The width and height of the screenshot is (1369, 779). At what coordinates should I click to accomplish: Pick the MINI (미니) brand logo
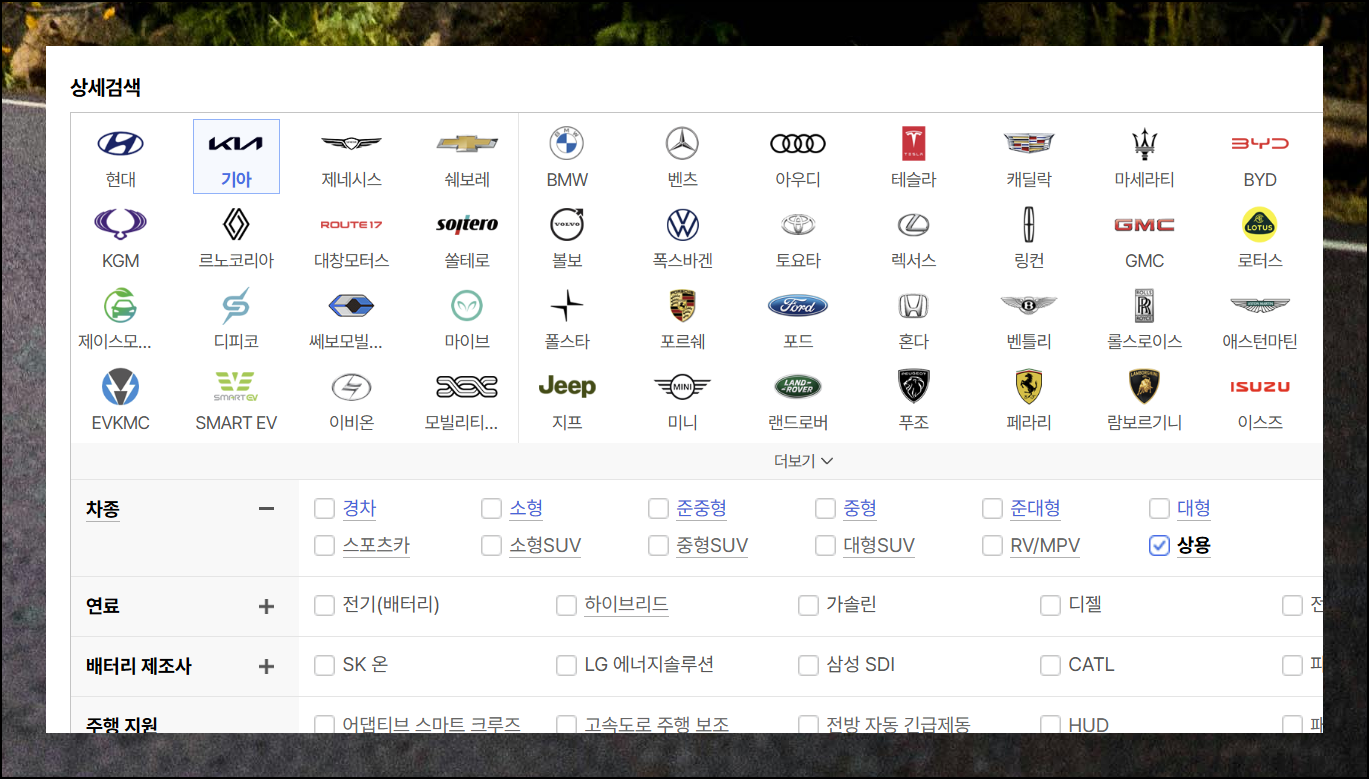pos(682,386)
